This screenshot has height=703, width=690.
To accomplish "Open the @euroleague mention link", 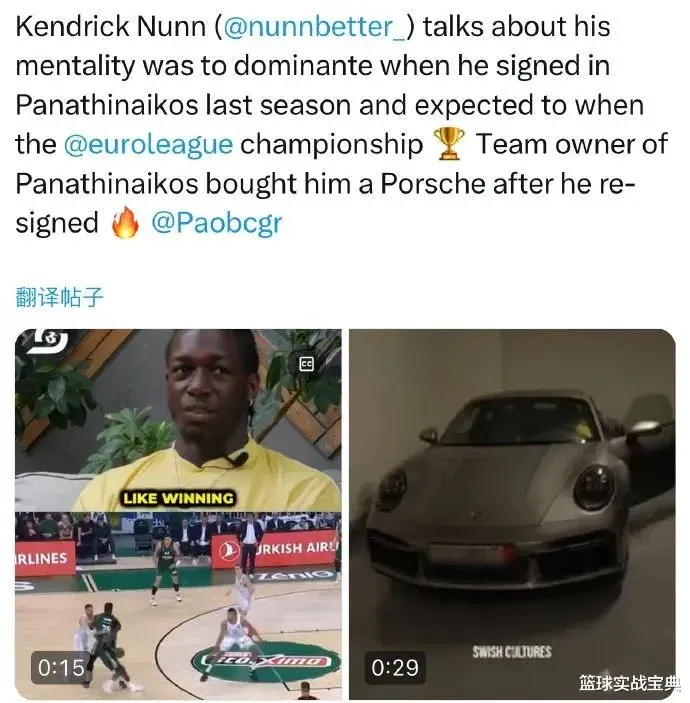I will tap(148, 145).
